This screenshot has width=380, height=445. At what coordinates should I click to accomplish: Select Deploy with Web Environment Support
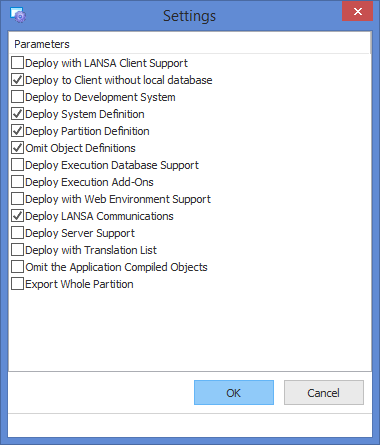click(17, 199)
